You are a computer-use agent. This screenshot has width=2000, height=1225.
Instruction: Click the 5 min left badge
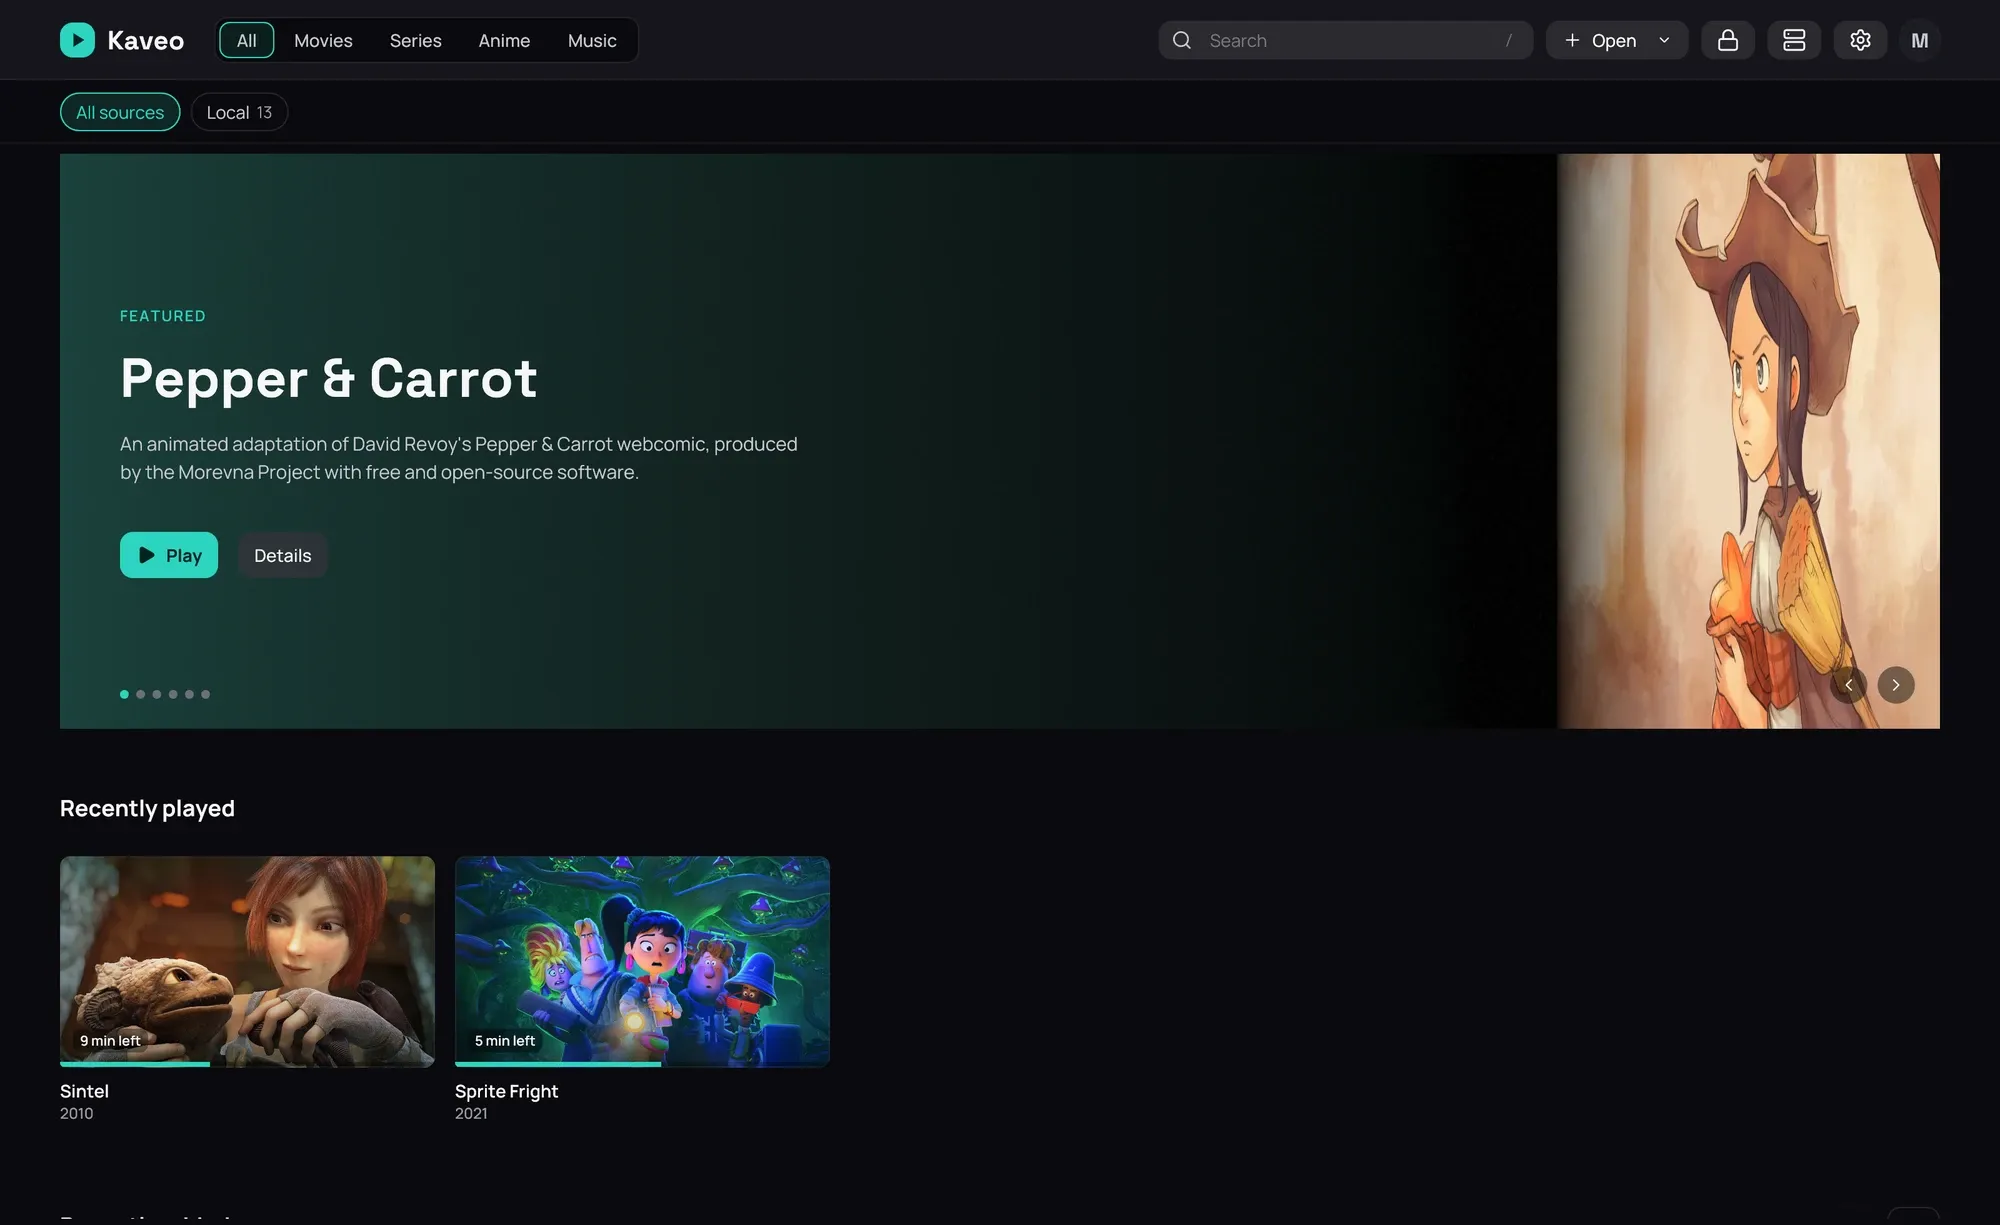(505, 1041)
